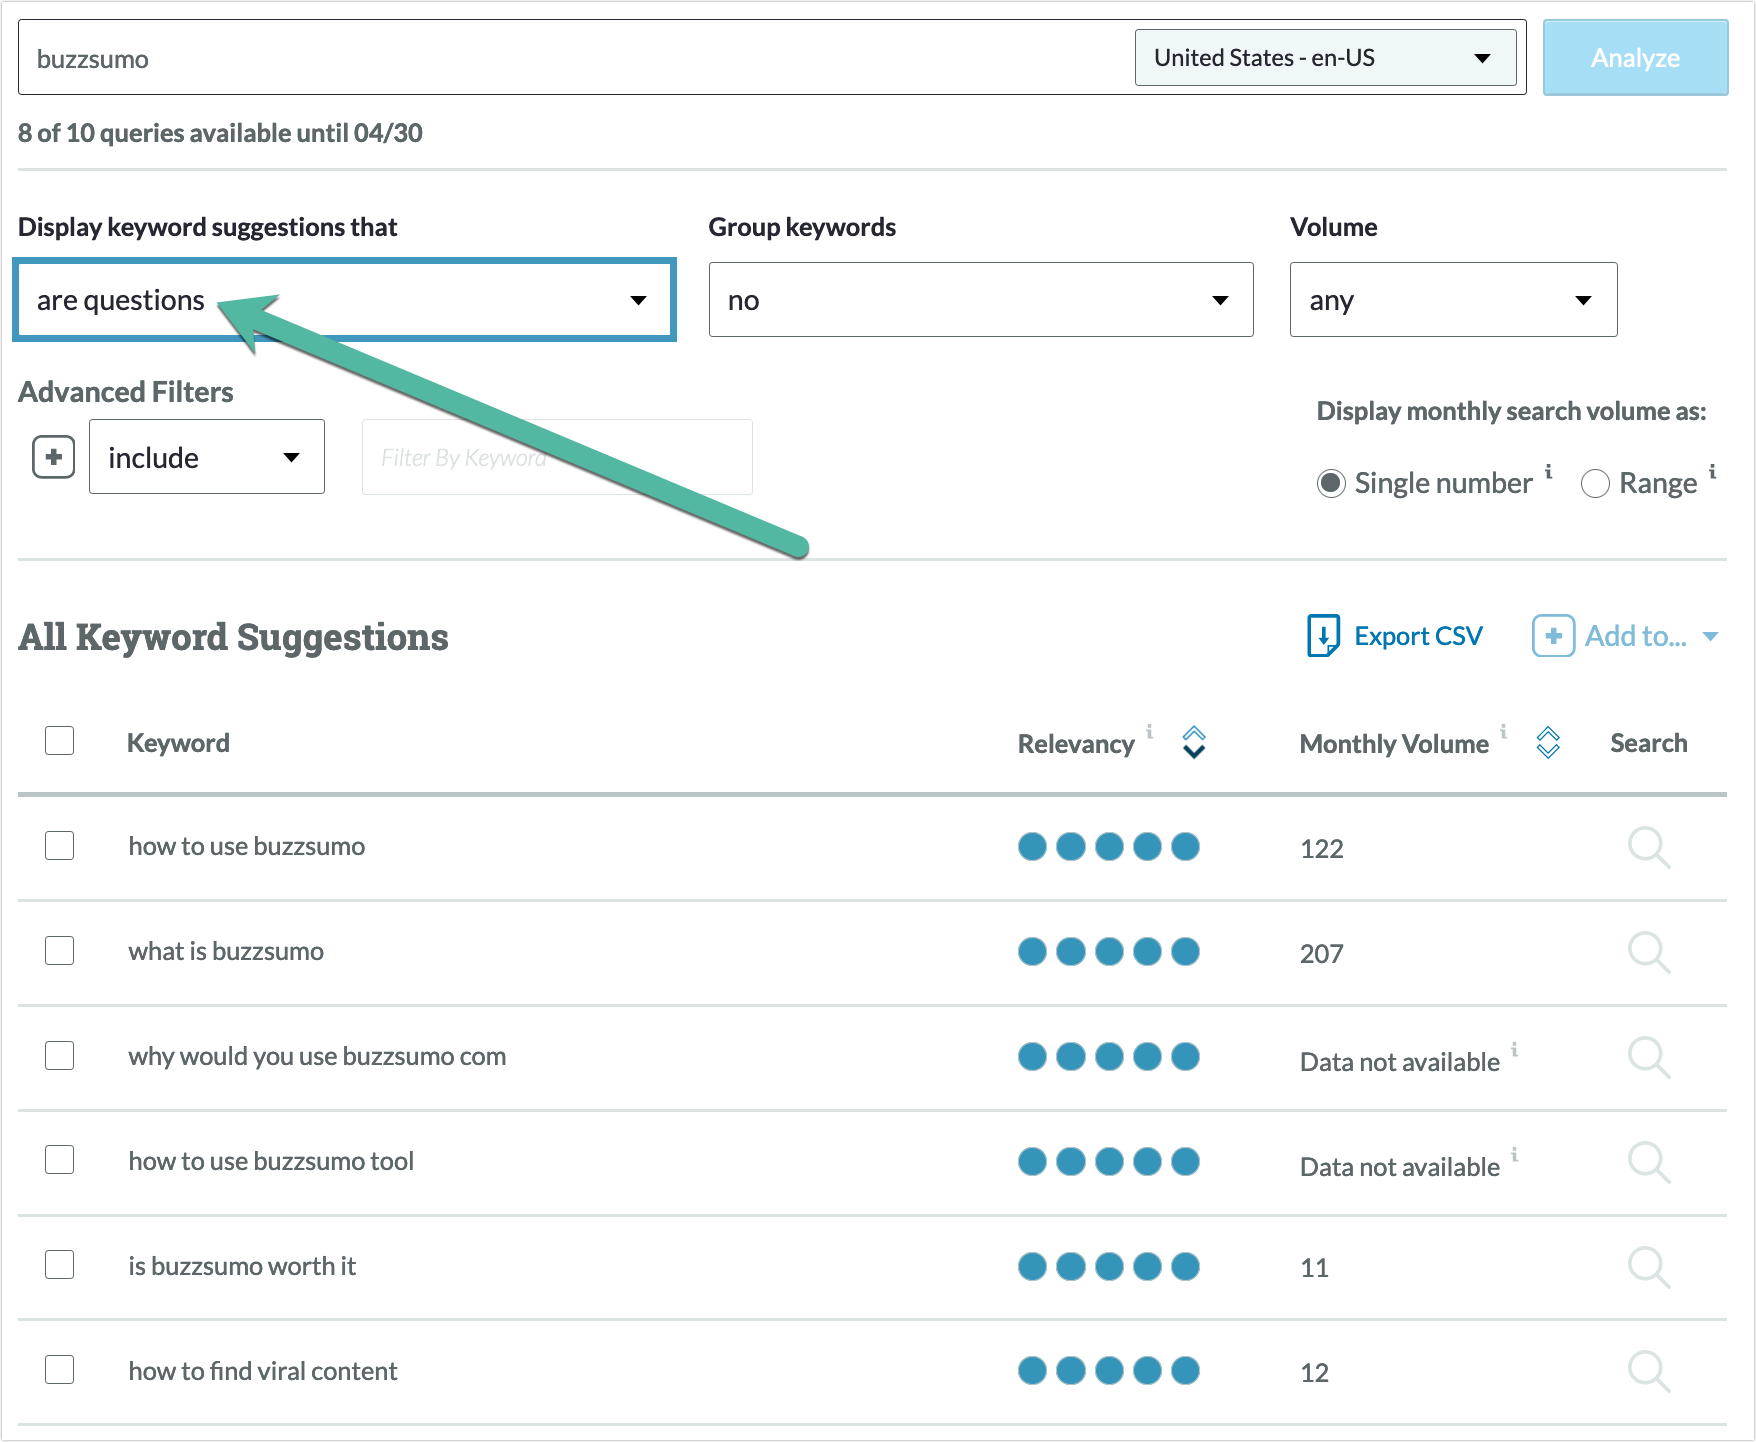Click the info icon beside "Data not available"
1756x1442 pixels.
pos(1516,1051)
